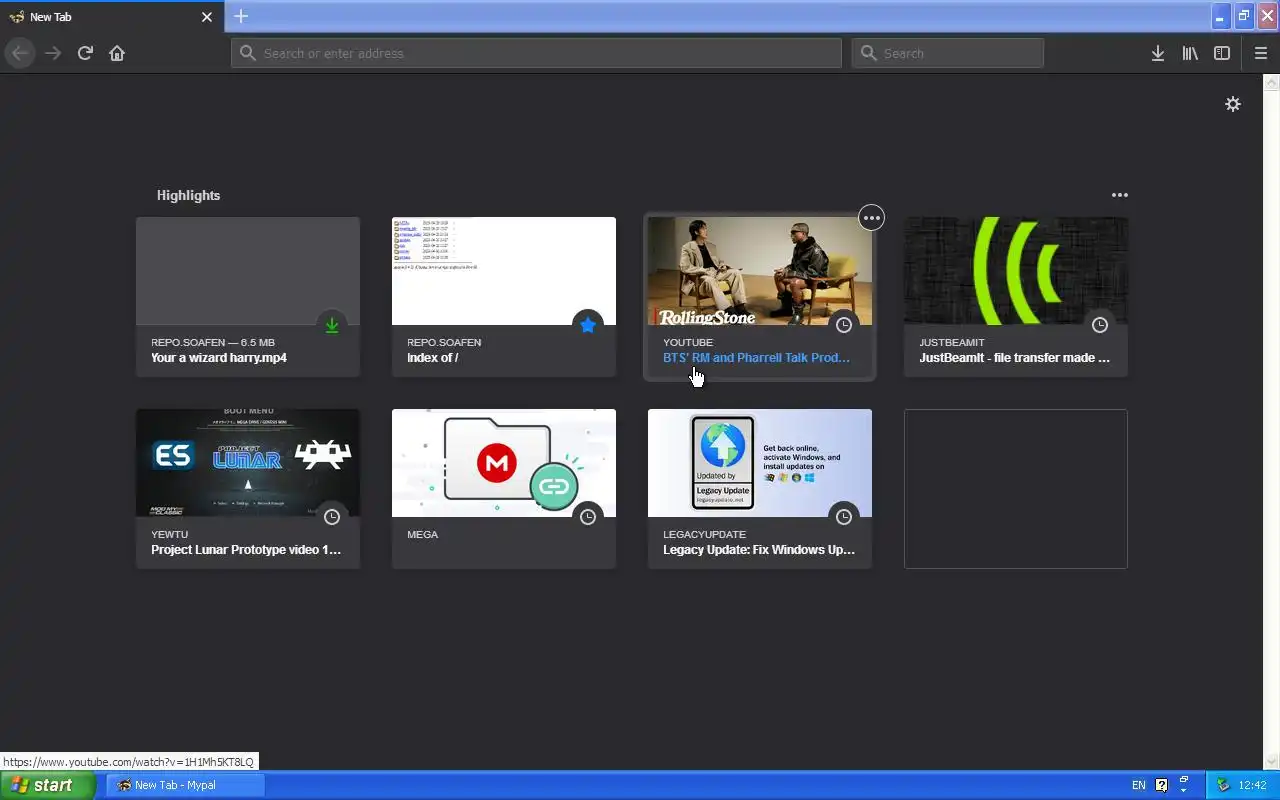The image size is (1280, 800).
Task: Click the 12:42 system clock
Action: point(1253,785)
